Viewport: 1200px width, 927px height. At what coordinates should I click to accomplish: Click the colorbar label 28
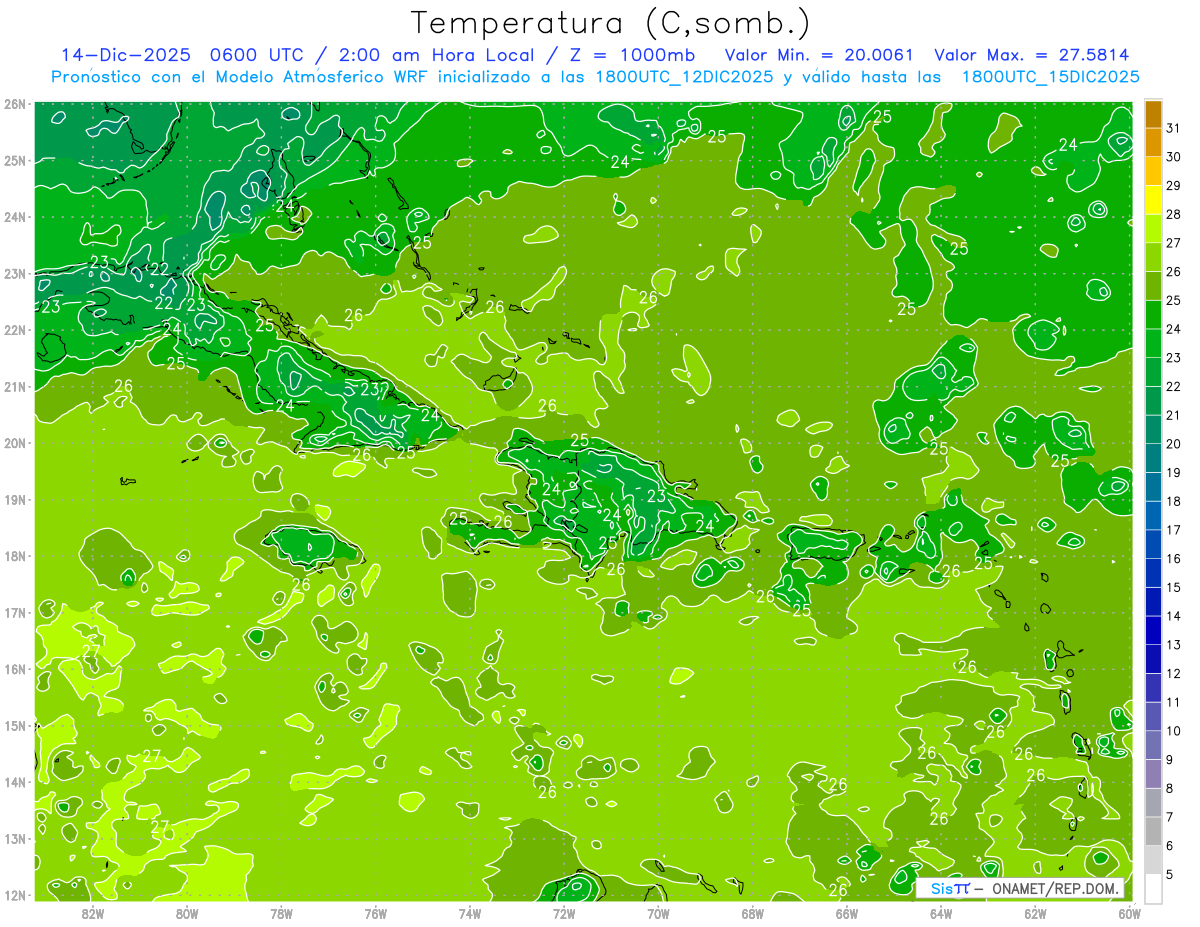[x=1174, y=214]
